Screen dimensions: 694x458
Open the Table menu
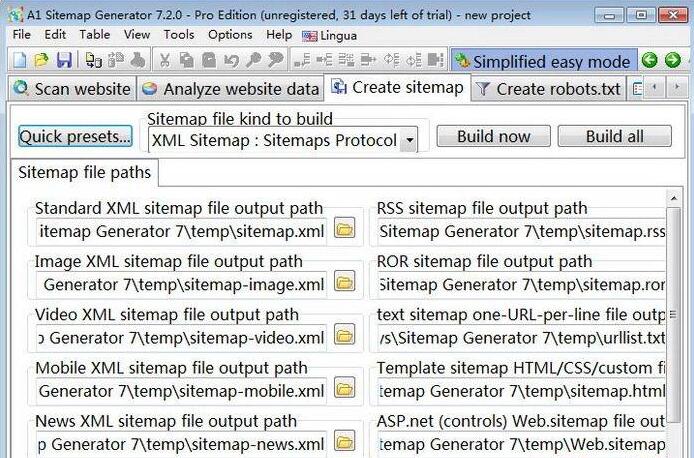coord(95,35)
